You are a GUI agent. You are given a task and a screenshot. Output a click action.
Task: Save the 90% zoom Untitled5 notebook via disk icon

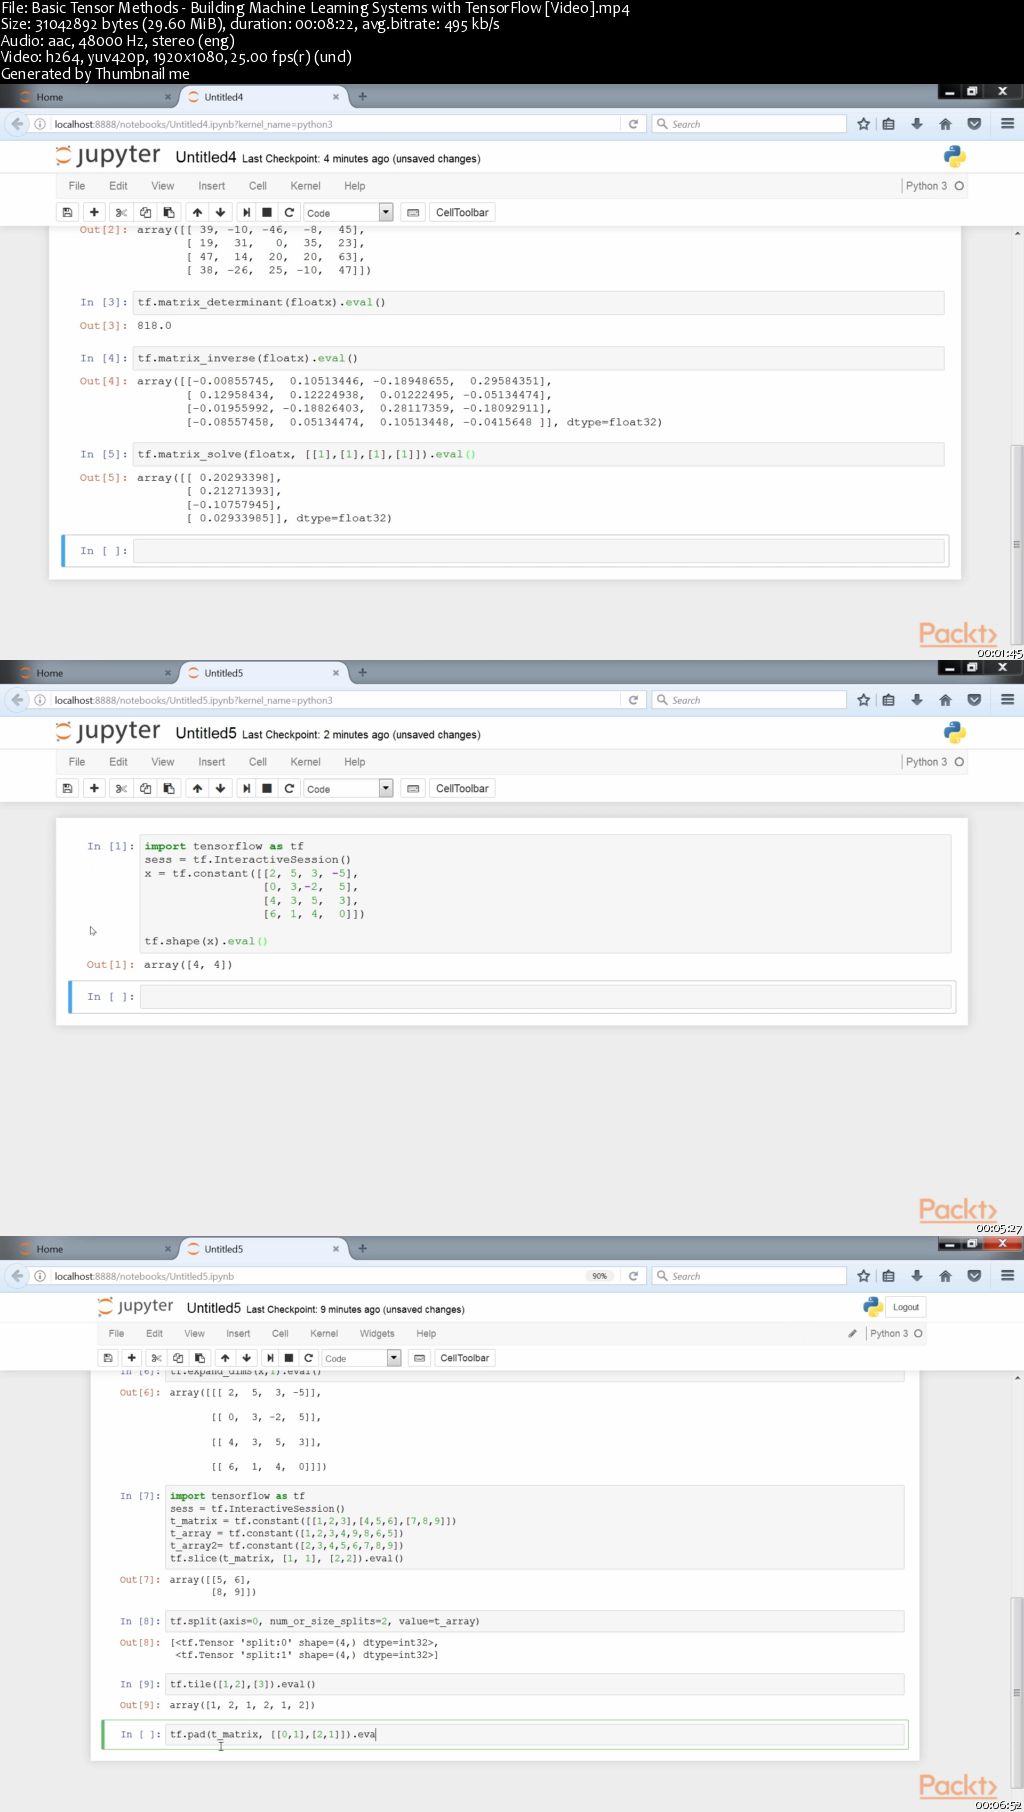click(x=108, y=1358)
